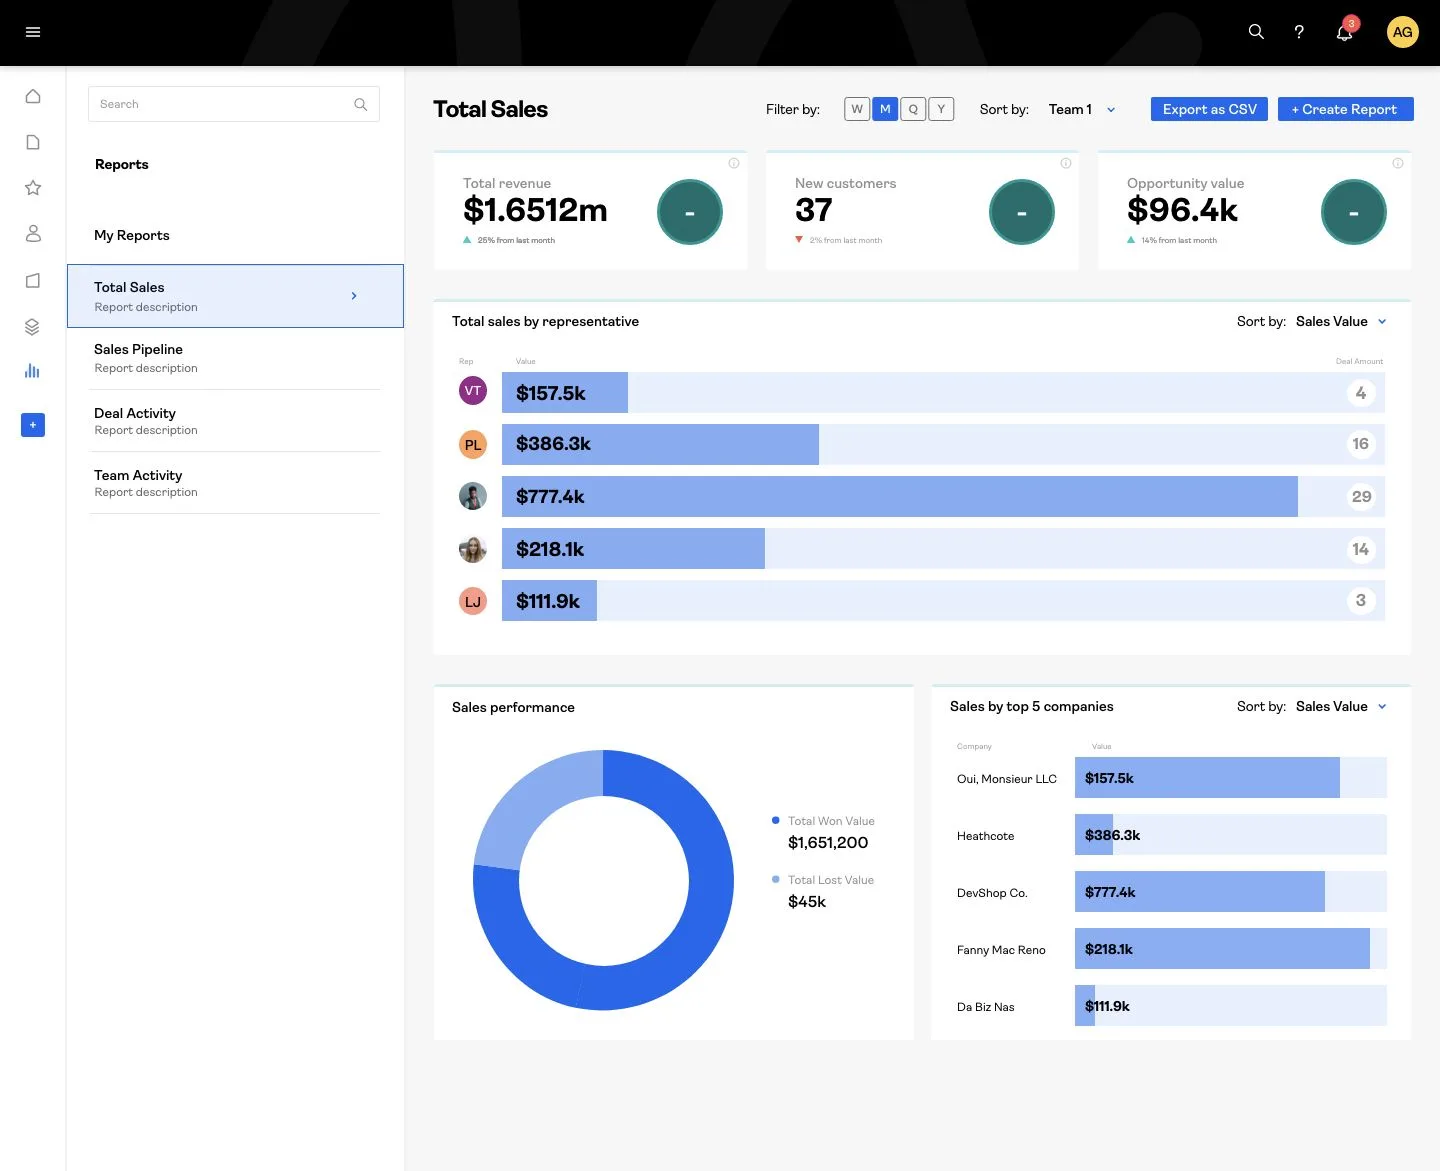1440x1171 pixels.
Task: Open the help question mark icon
Action: tap(1298, 32)
